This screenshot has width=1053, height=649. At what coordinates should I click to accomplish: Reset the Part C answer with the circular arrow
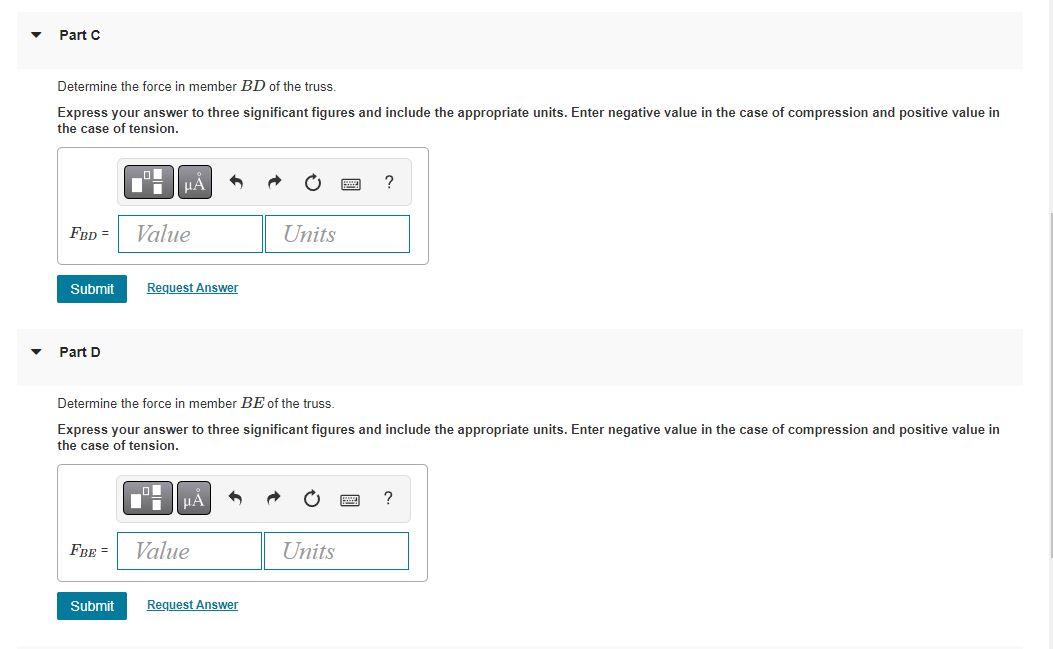point(312,182)
